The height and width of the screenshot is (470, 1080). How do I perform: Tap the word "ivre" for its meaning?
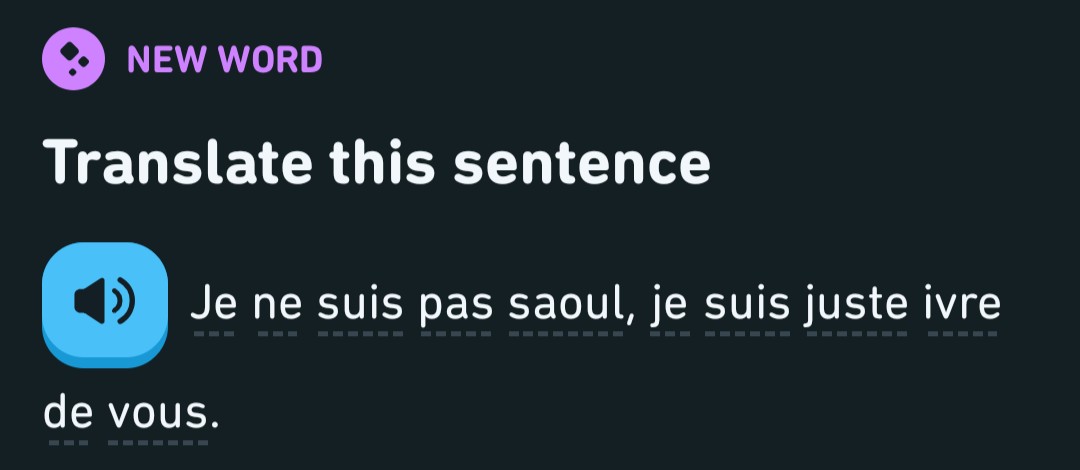[963, 302]
